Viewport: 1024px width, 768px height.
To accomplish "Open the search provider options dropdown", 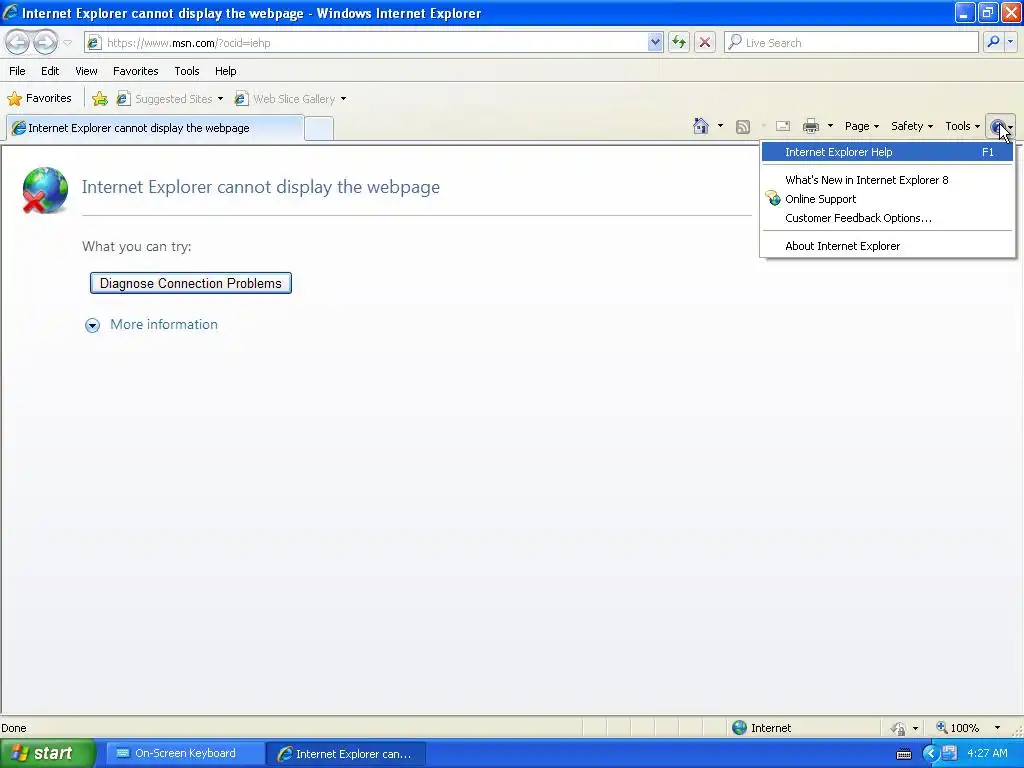I will click(1011, 42).
